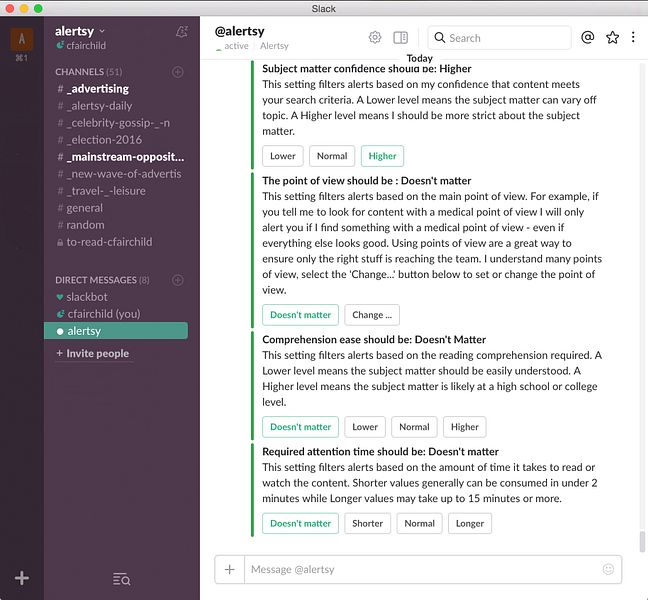Open the _election-2016 channel

116,140
